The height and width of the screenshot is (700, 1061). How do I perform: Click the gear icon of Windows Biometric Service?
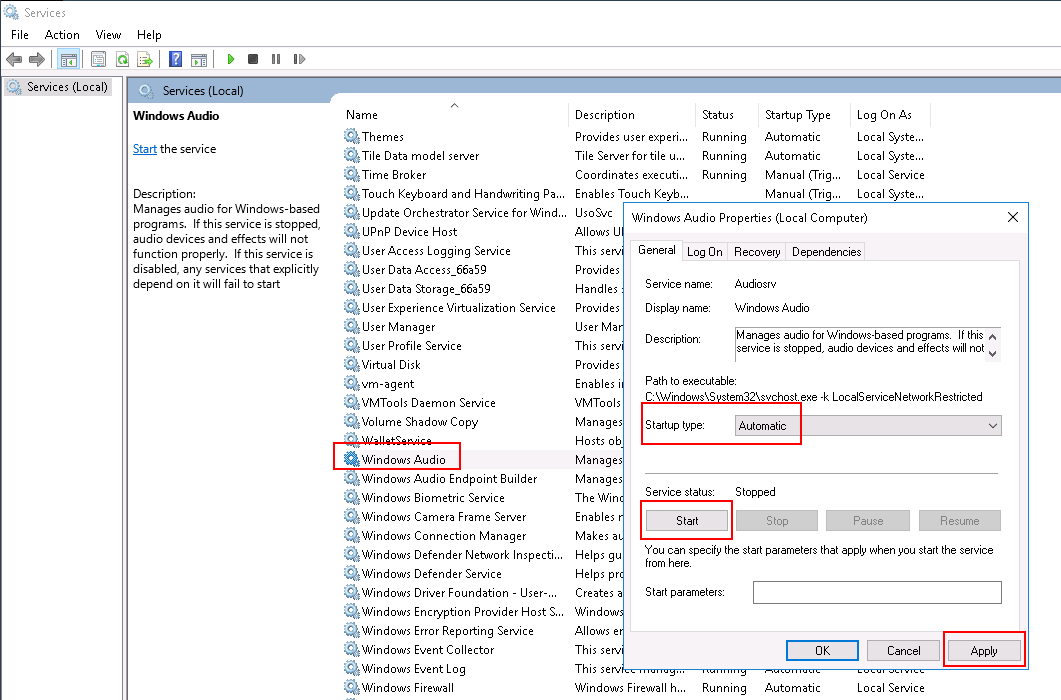coord(351,497)
